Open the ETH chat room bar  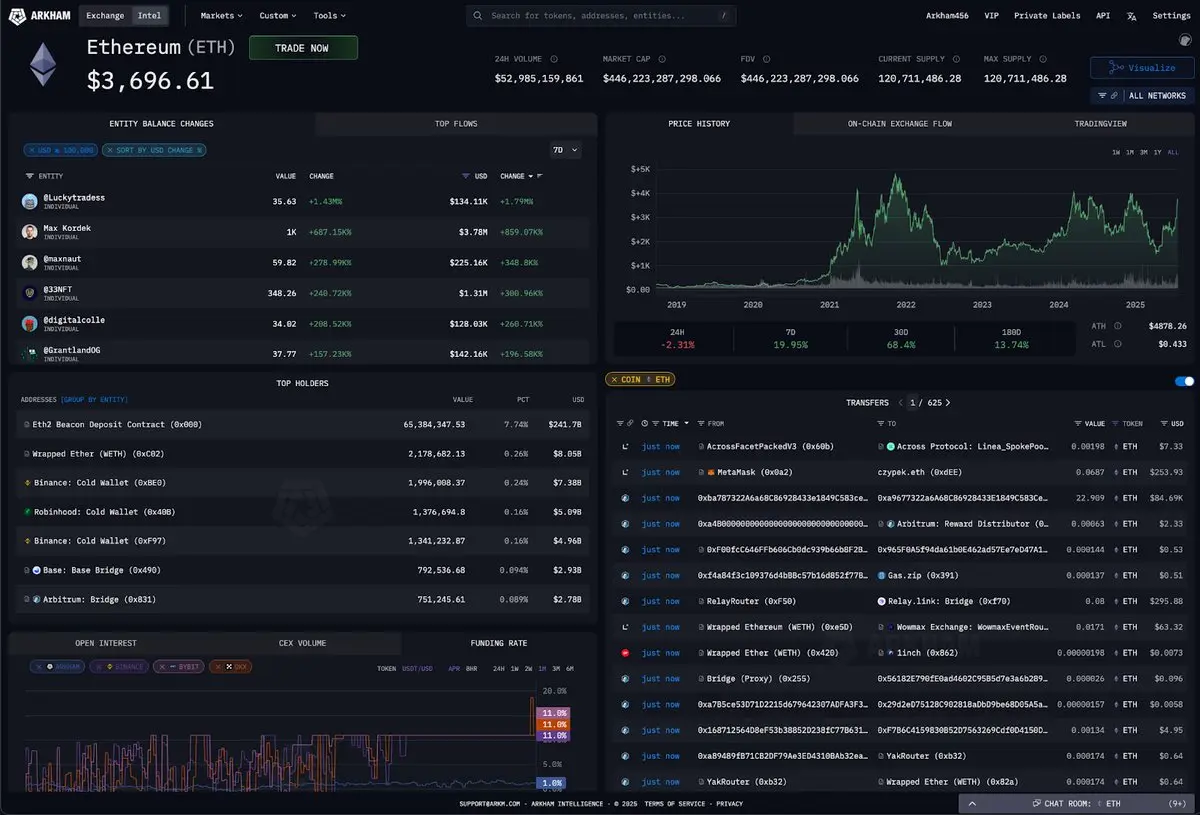(1076, 803)
